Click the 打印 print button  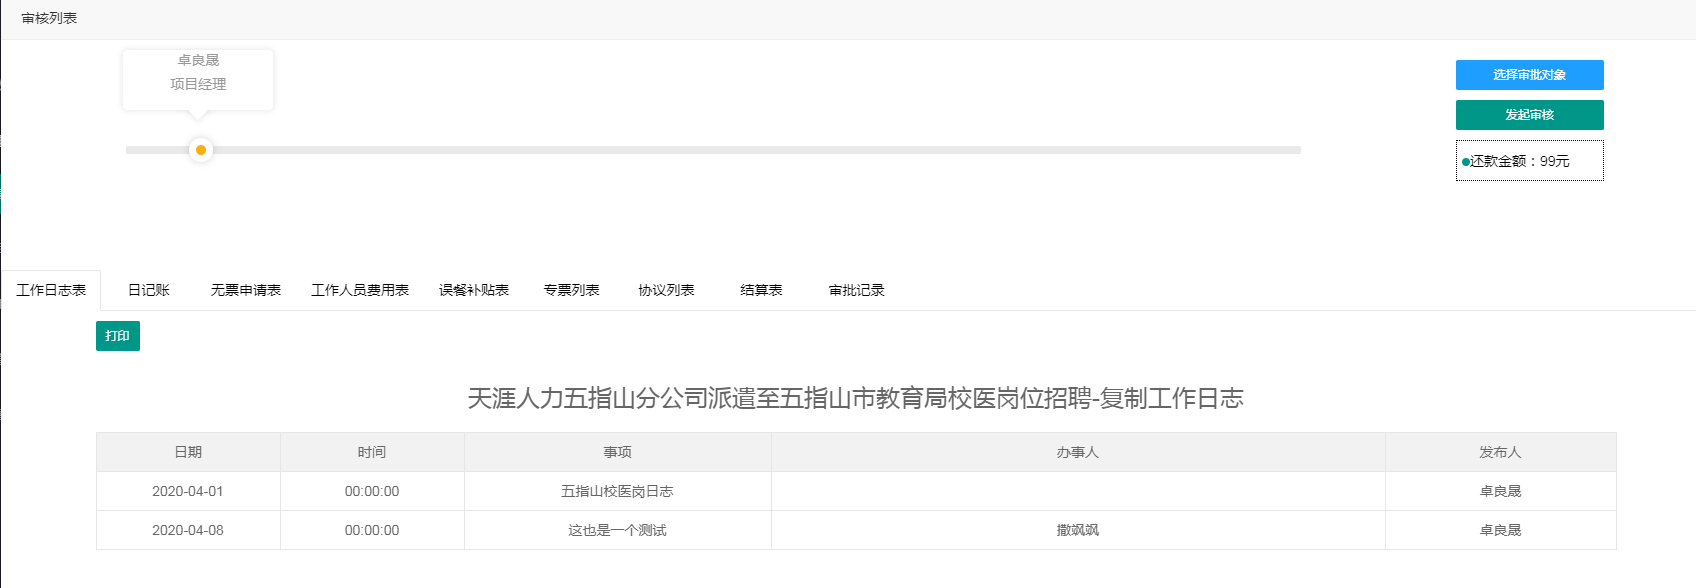118,336
